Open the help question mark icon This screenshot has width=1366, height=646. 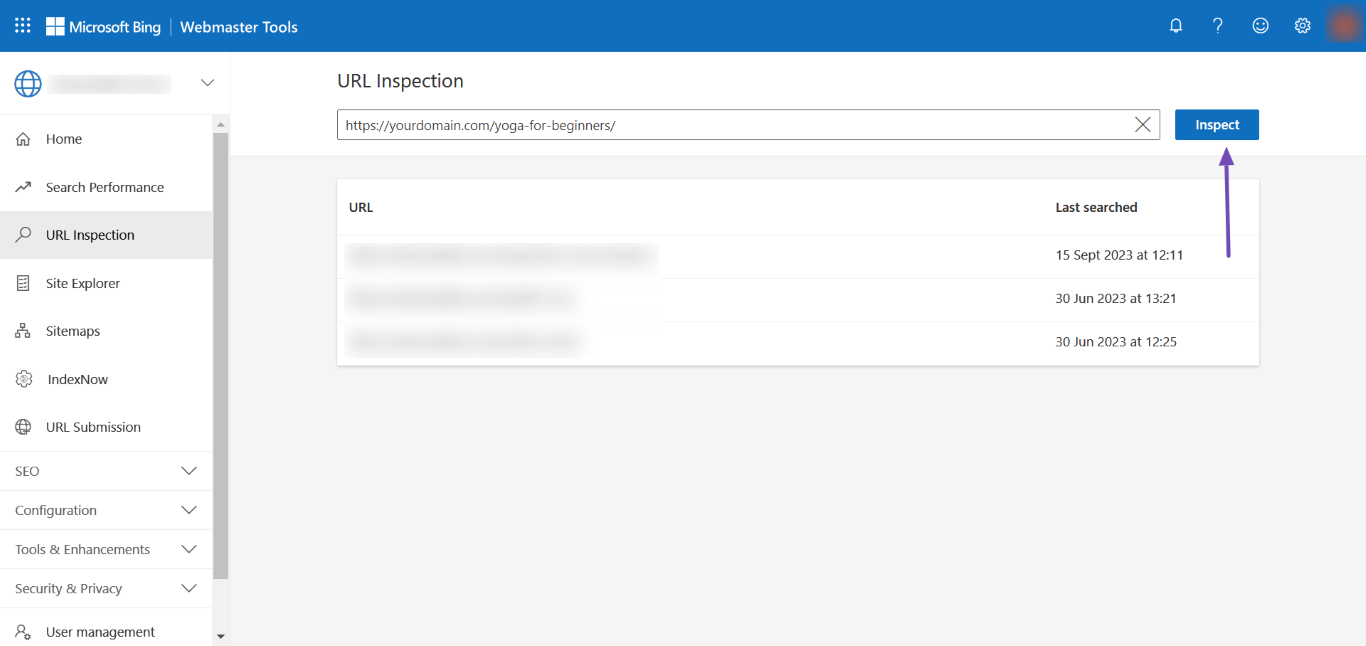click(x=1218, y=26)
